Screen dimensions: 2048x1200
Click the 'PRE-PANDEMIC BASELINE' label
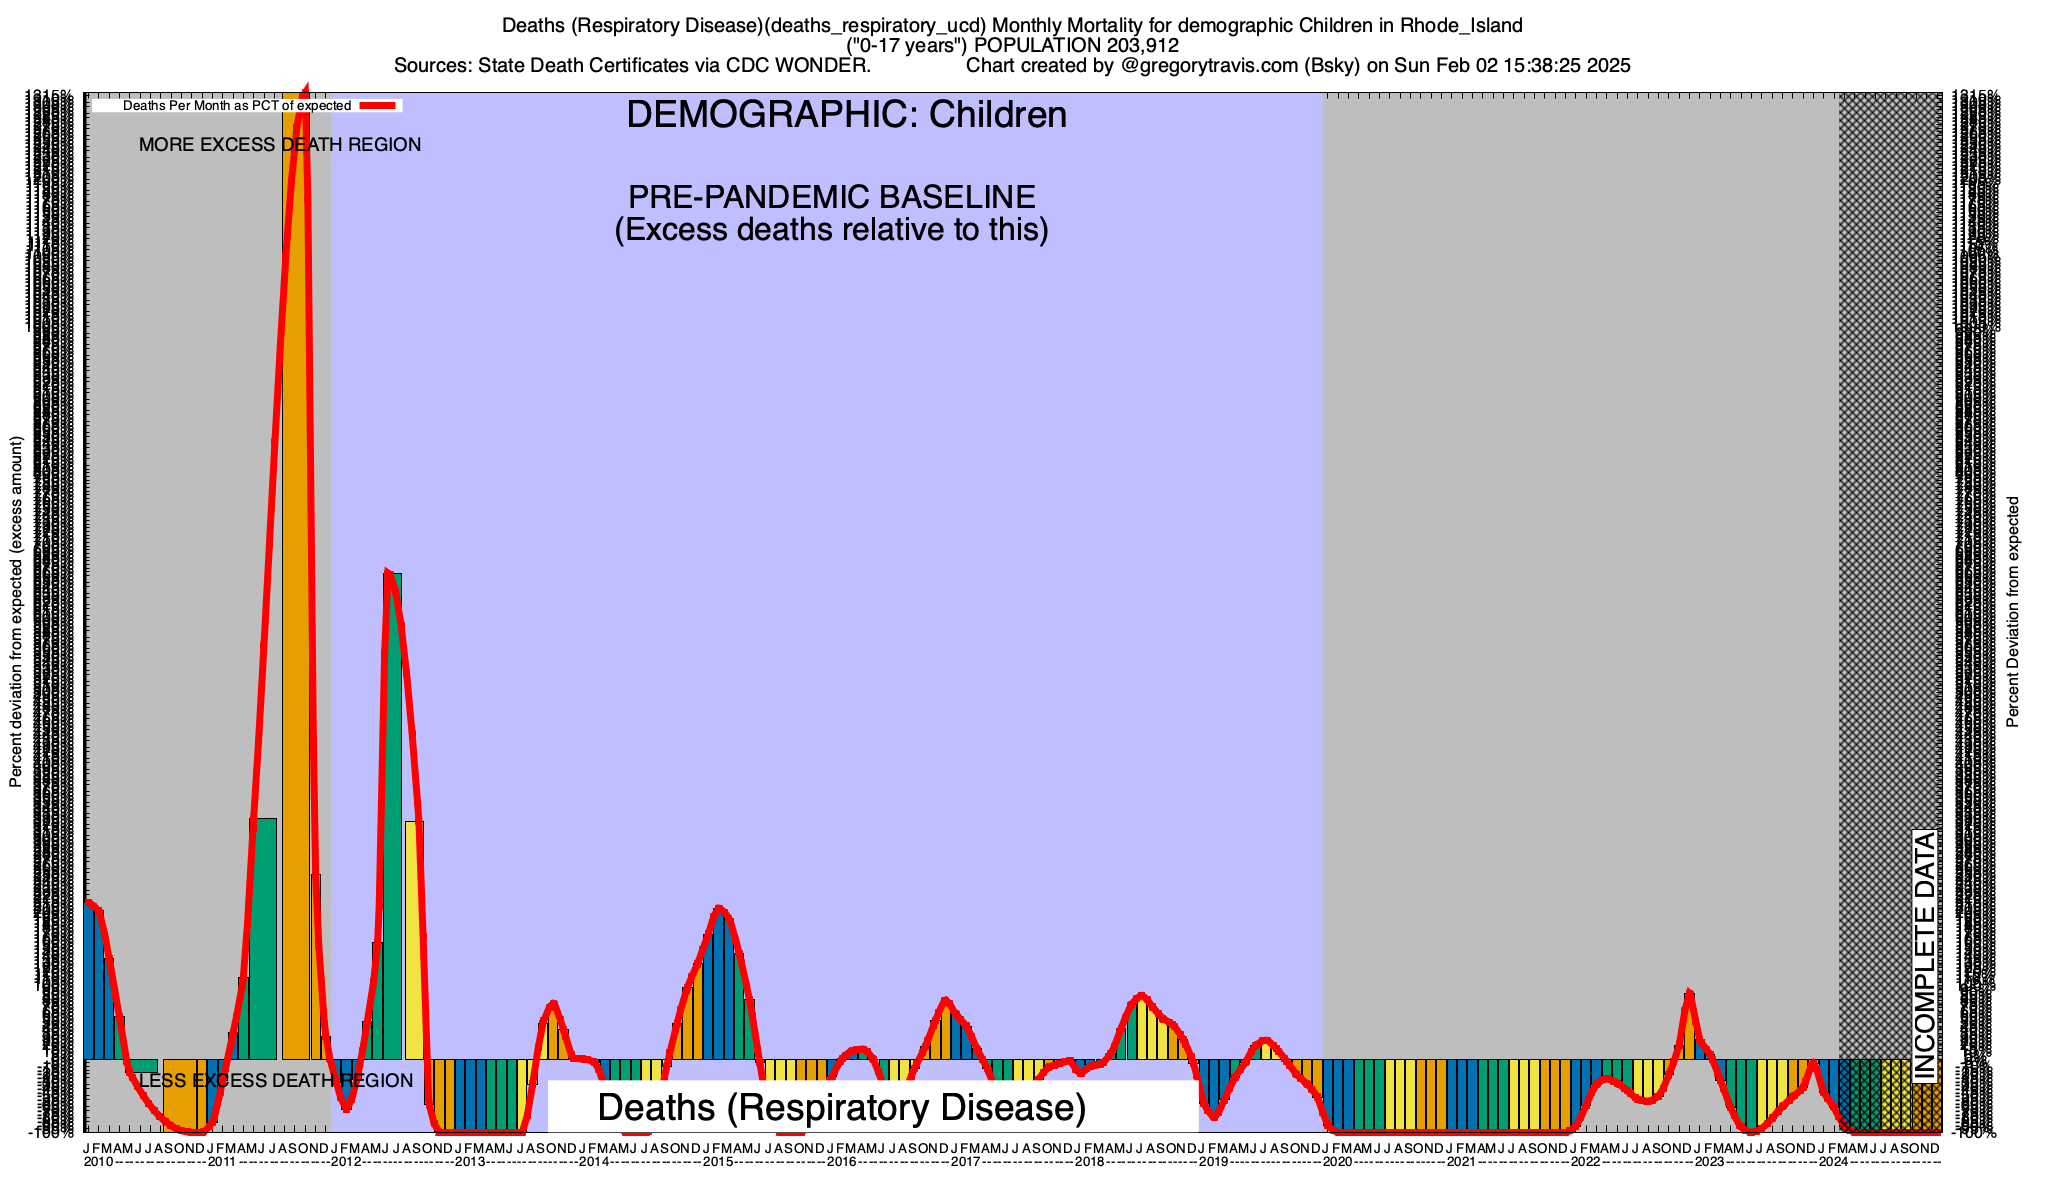coord(831,197)
